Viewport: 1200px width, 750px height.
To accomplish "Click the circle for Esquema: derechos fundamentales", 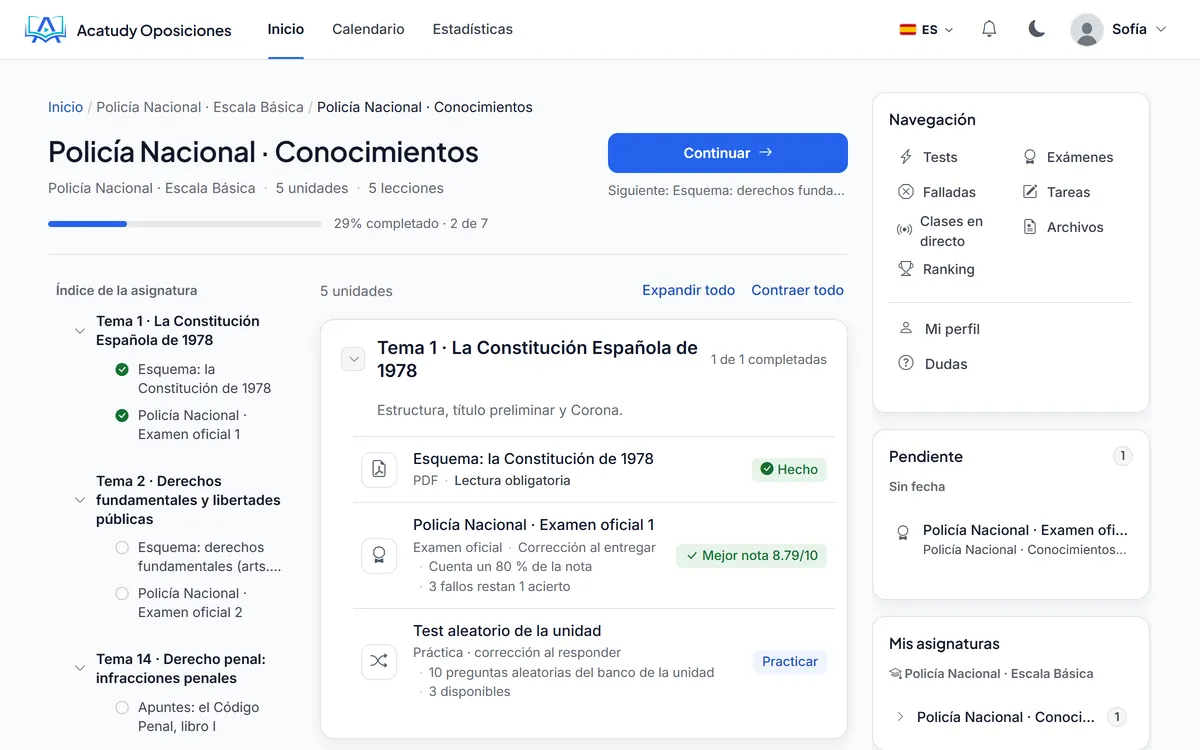I will pyautogui.click(x=122, y=548).
